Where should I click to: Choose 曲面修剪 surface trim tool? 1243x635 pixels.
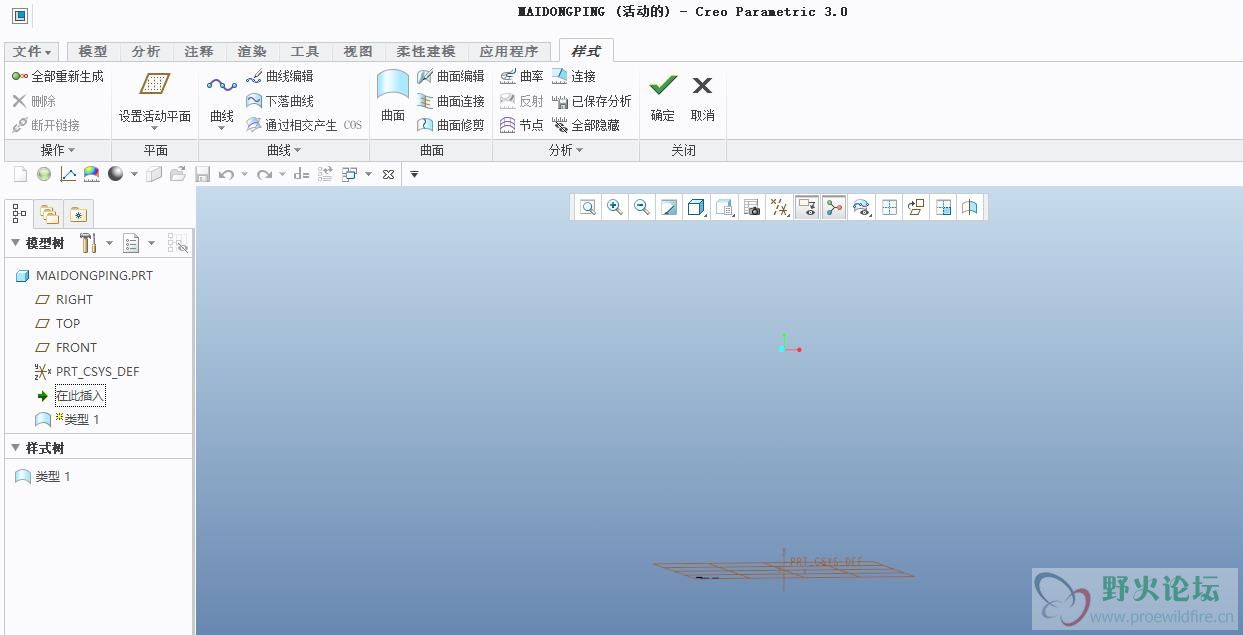450,125
